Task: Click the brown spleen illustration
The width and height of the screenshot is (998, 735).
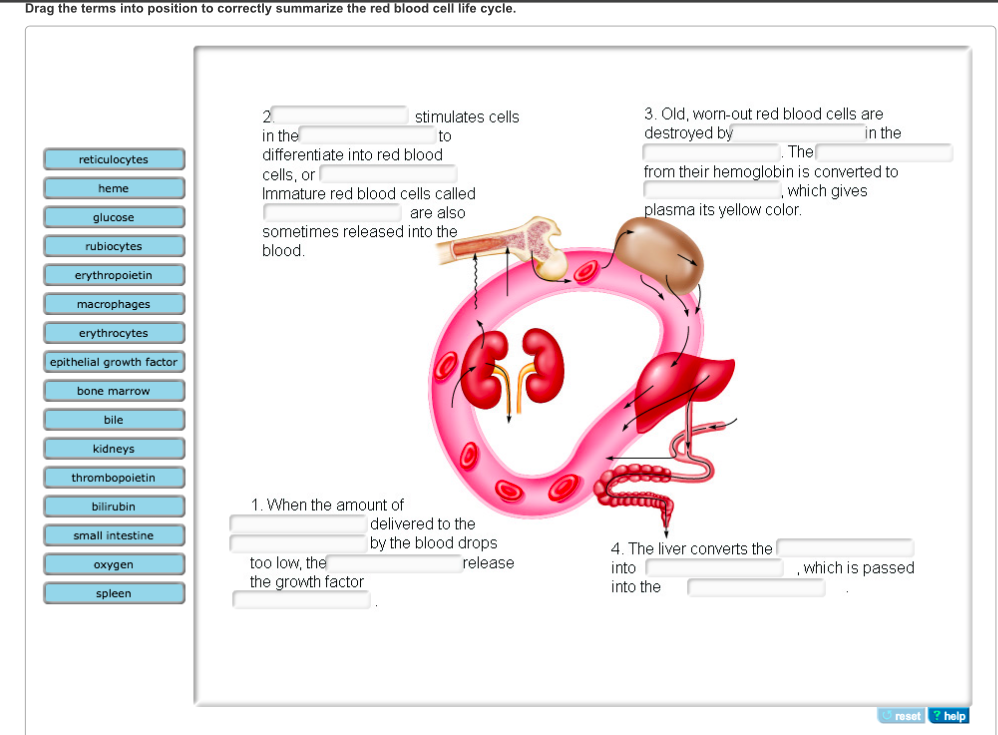Action: click(x=658, y=255)
